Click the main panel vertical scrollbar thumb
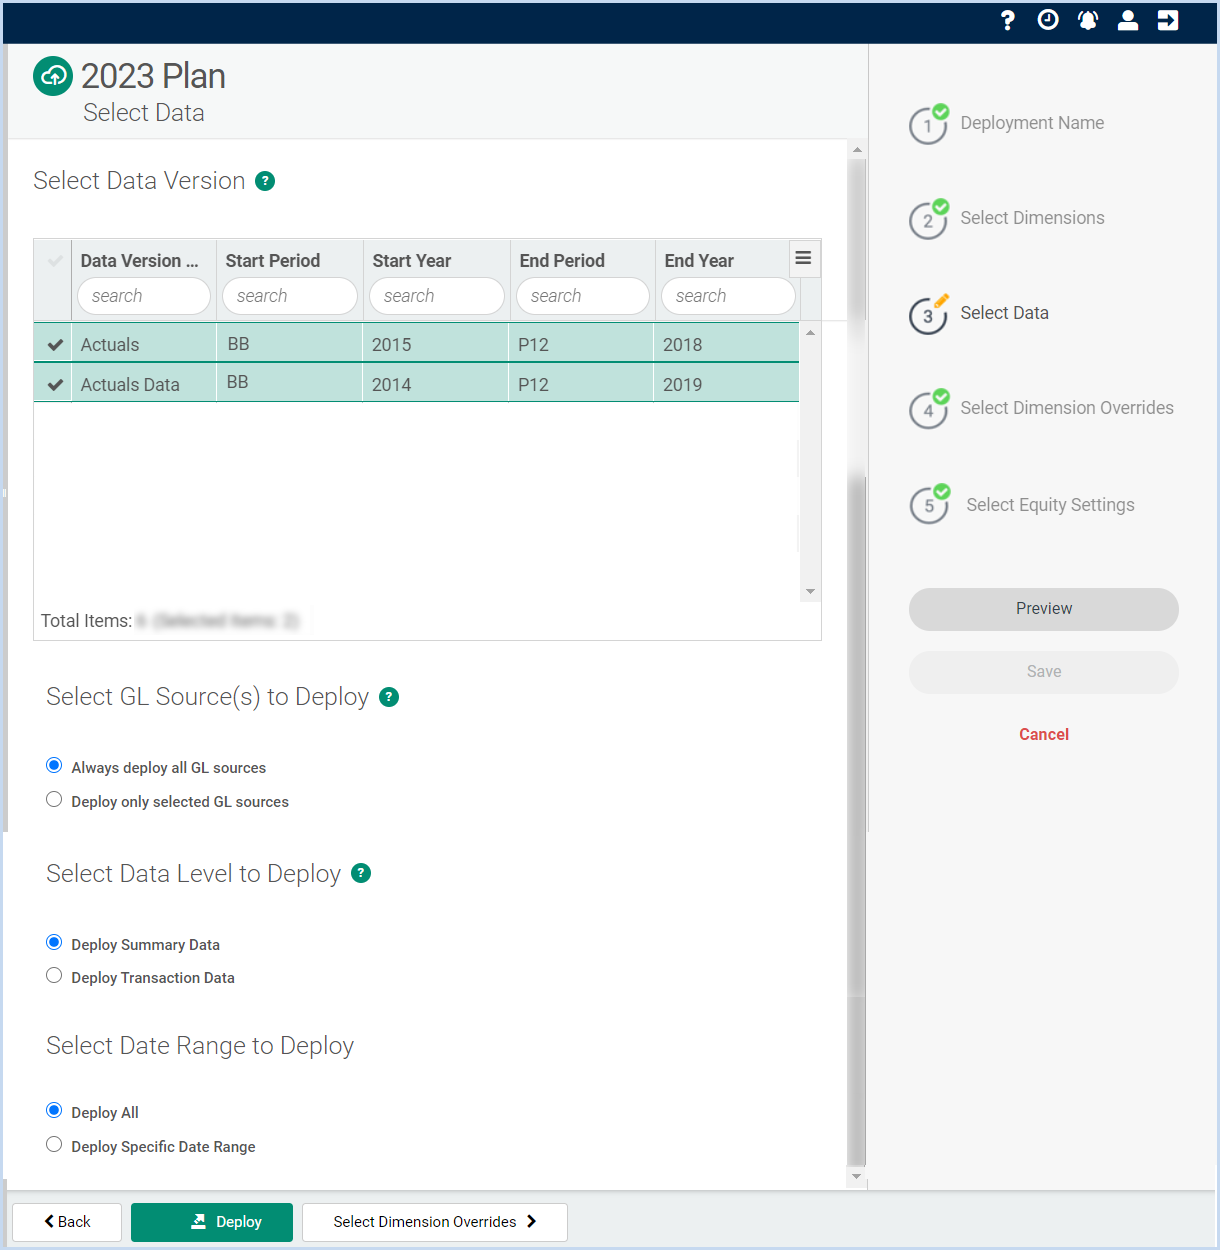This screenshot has width=1220, height=1250. point(856,660)
